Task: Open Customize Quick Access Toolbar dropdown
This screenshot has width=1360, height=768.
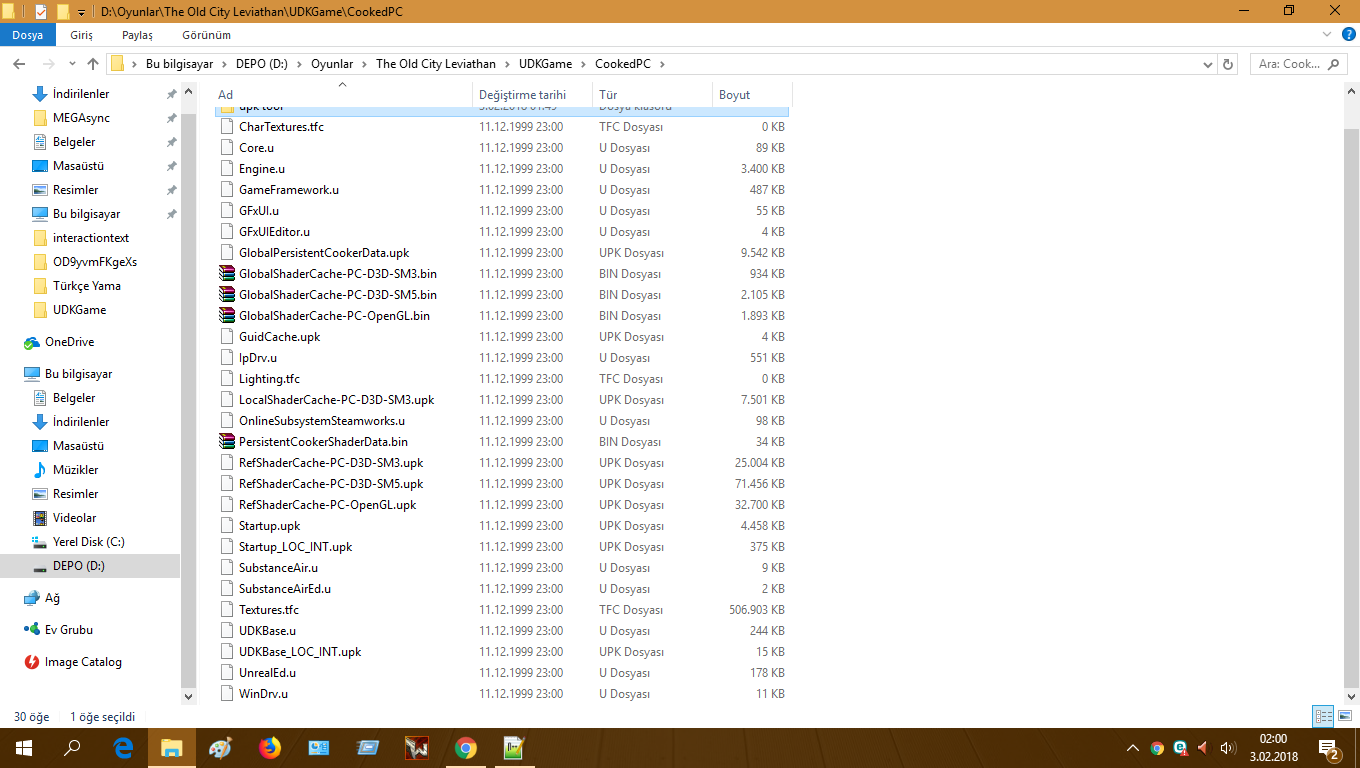Action: pos(81,12)
